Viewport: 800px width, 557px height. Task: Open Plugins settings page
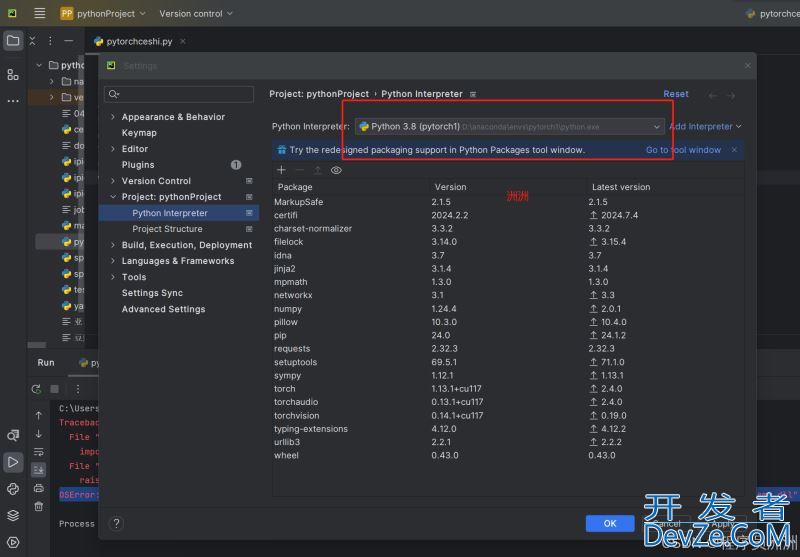138,165
